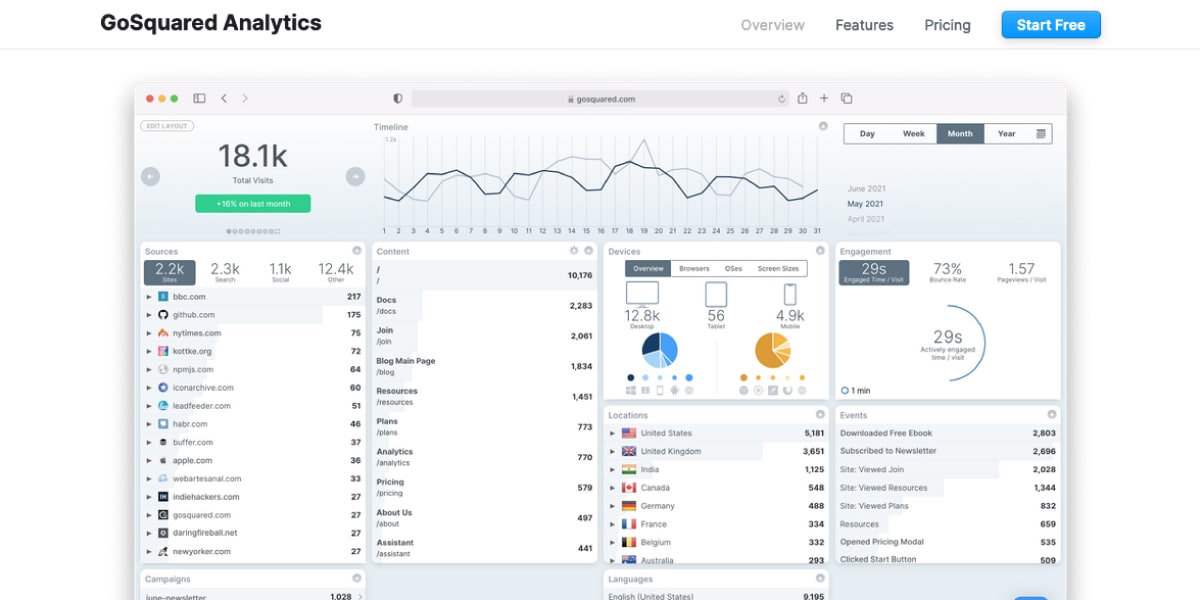
Task: Open the privacy shield icon beside address bar
Action: point(398,99)
